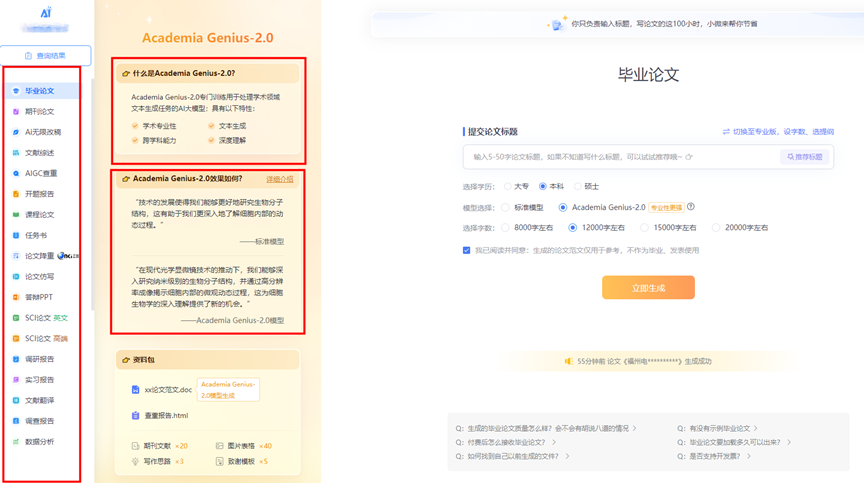The width and height of the screenshot is (864, 483).
Task: Click the 论文降重 sidebar icon
Action: [x=16, y=256]
